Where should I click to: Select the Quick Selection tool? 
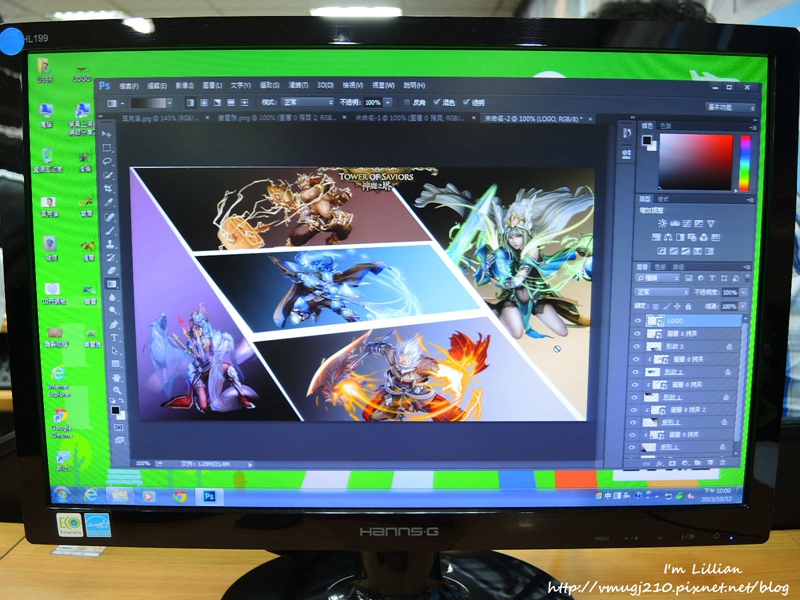coord(108,176)
